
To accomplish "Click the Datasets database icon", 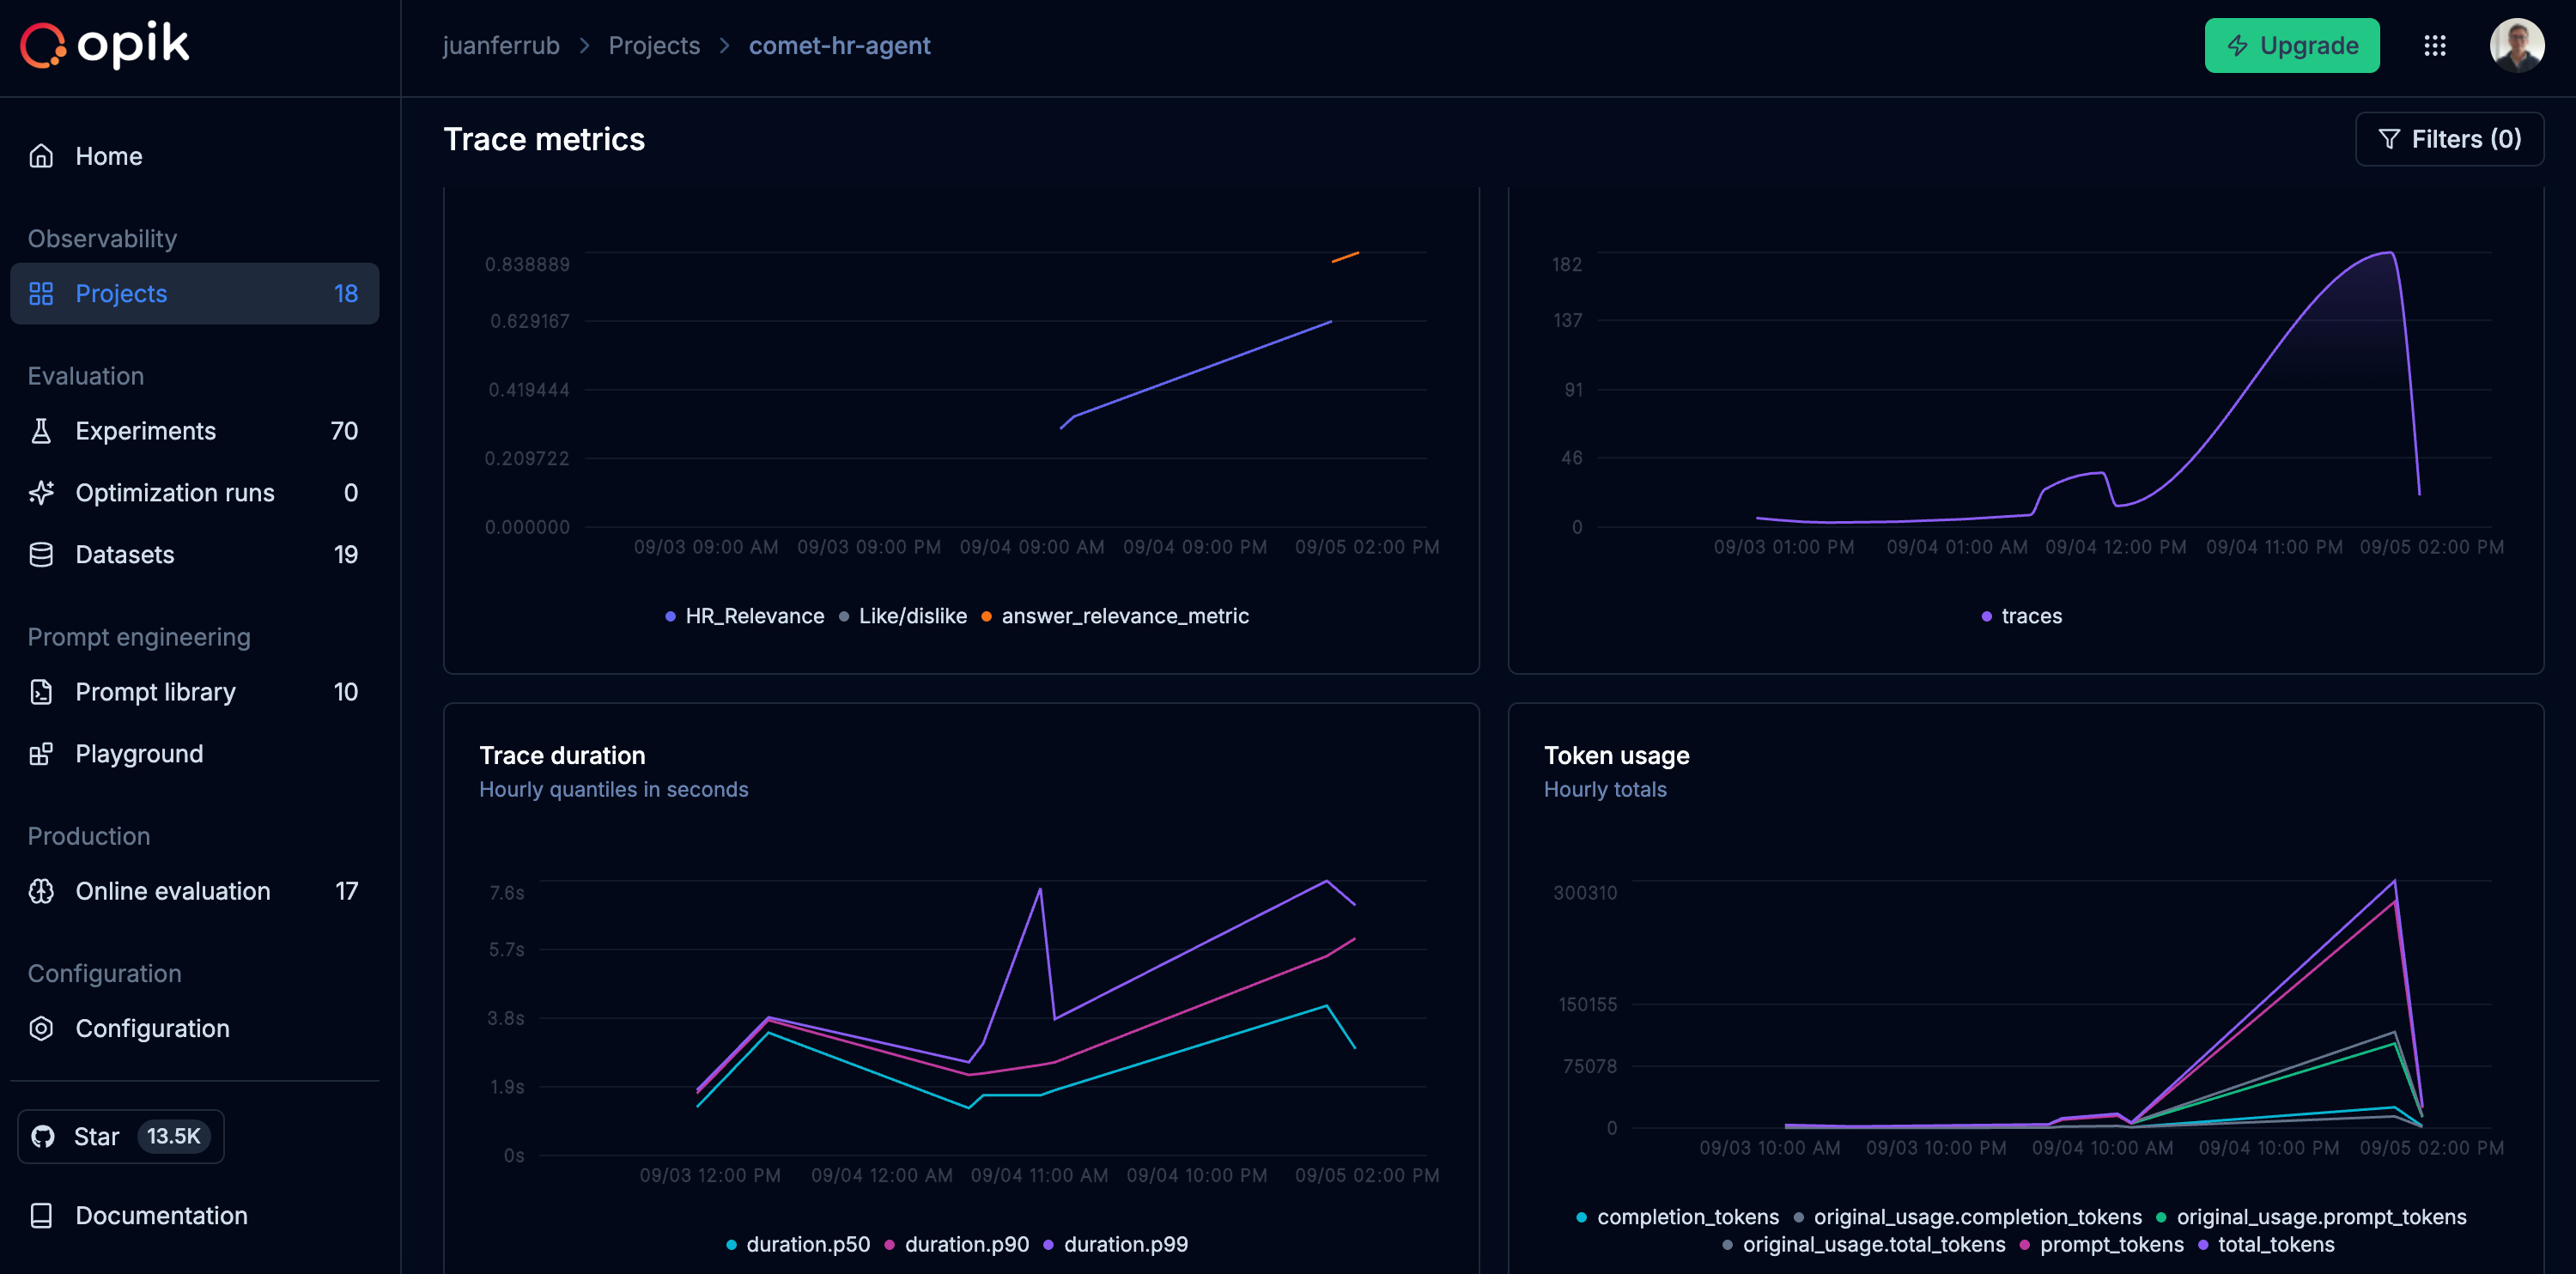I will click(x=41, y=555).
